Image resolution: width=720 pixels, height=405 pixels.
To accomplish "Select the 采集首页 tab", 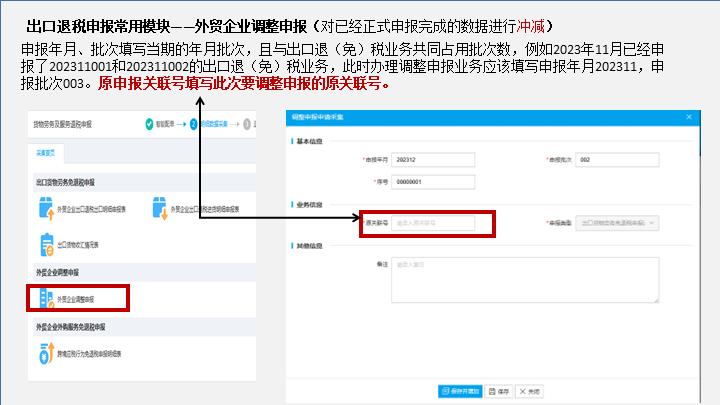I will [45, 153].
